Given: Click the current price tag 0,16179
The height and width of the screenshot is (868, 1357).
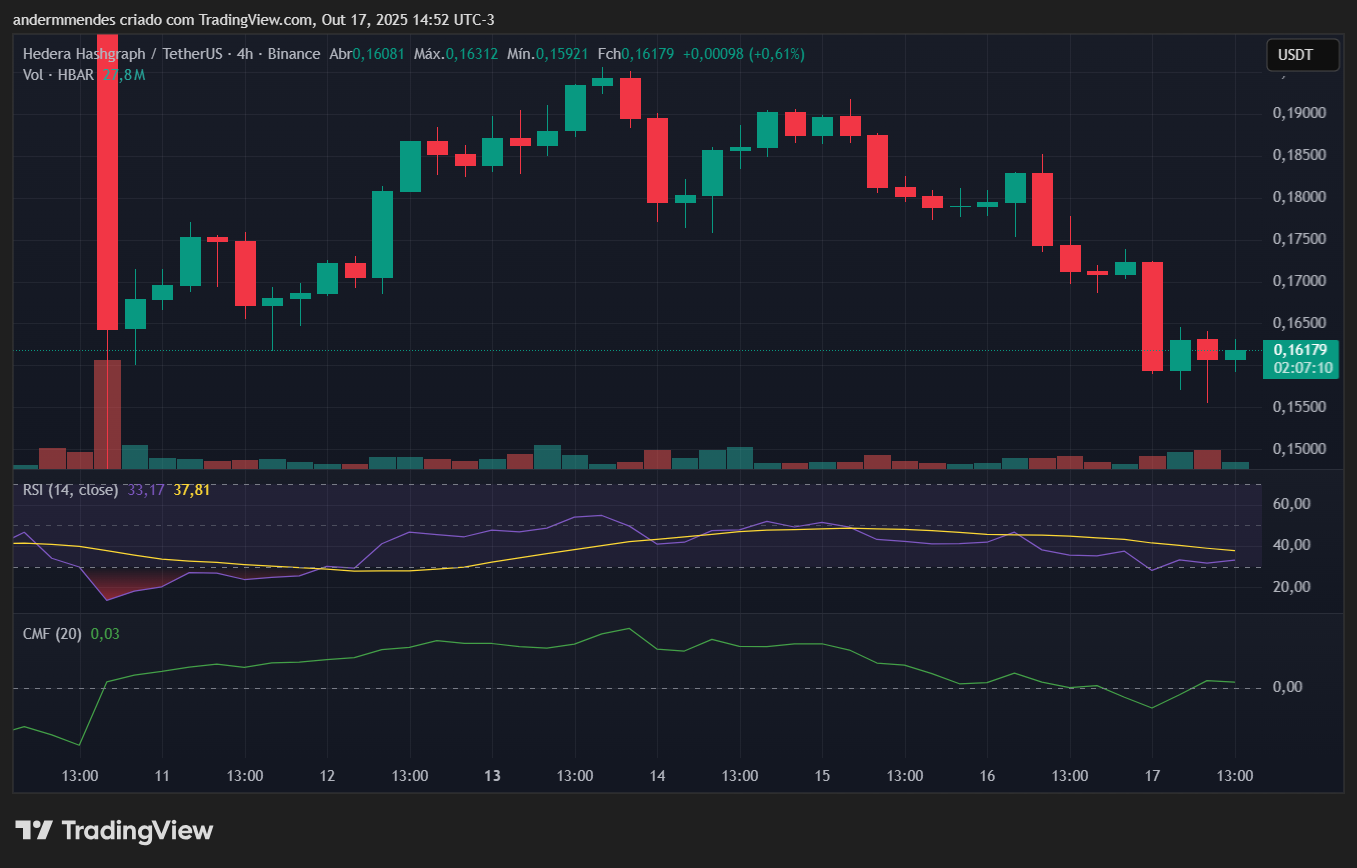Looking at the screenshot, I should point(1301,350).
